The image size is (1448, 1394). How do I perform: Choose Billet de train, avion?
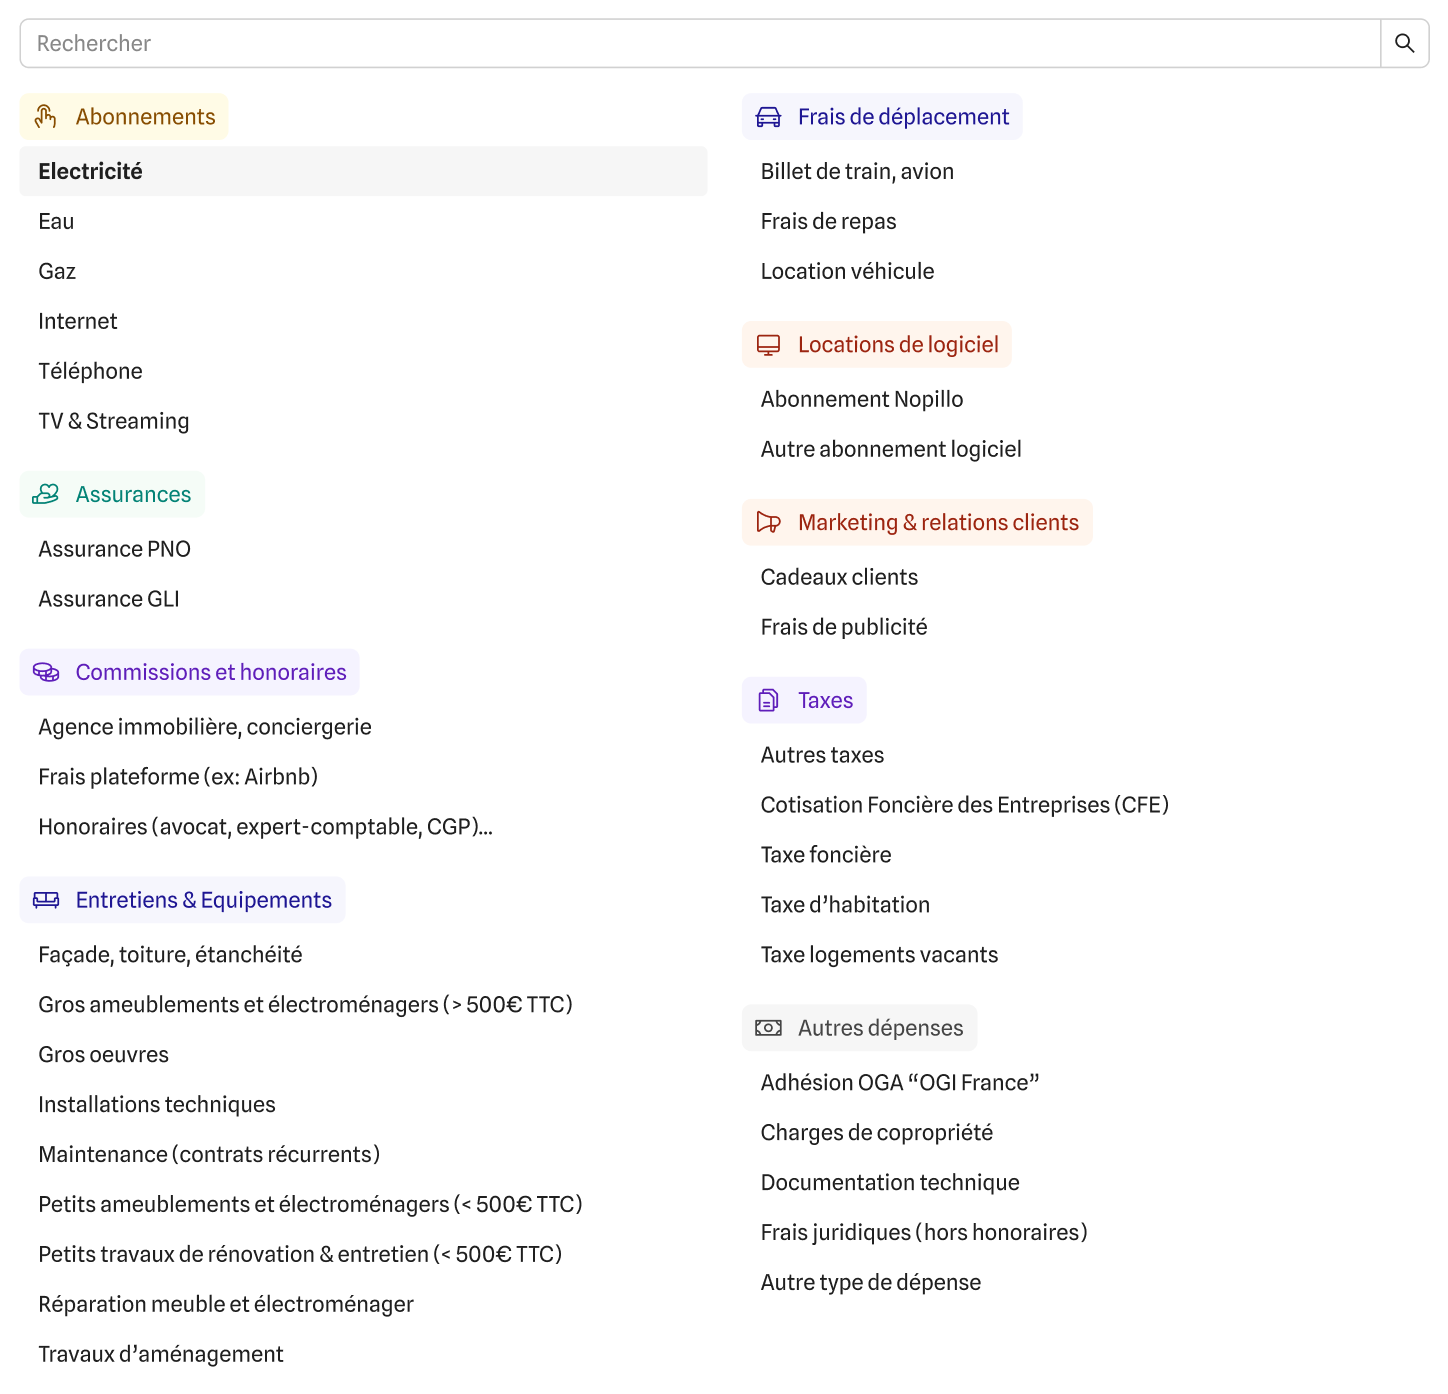pos(857,172)
